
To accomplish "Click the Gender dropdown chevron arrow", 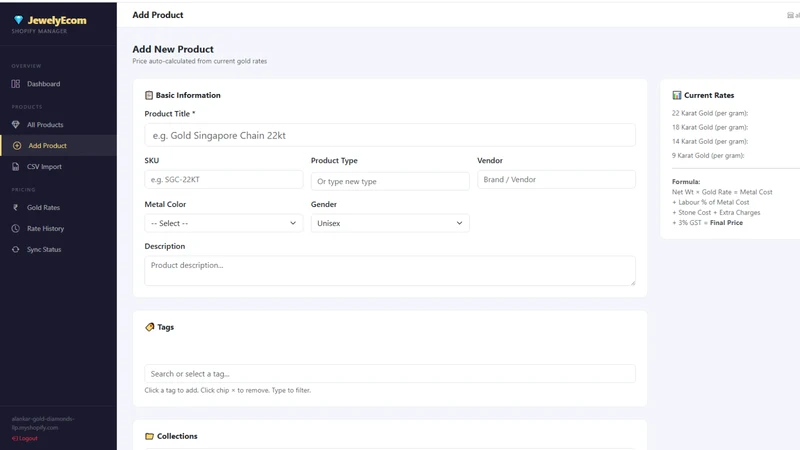I will 459,223.
